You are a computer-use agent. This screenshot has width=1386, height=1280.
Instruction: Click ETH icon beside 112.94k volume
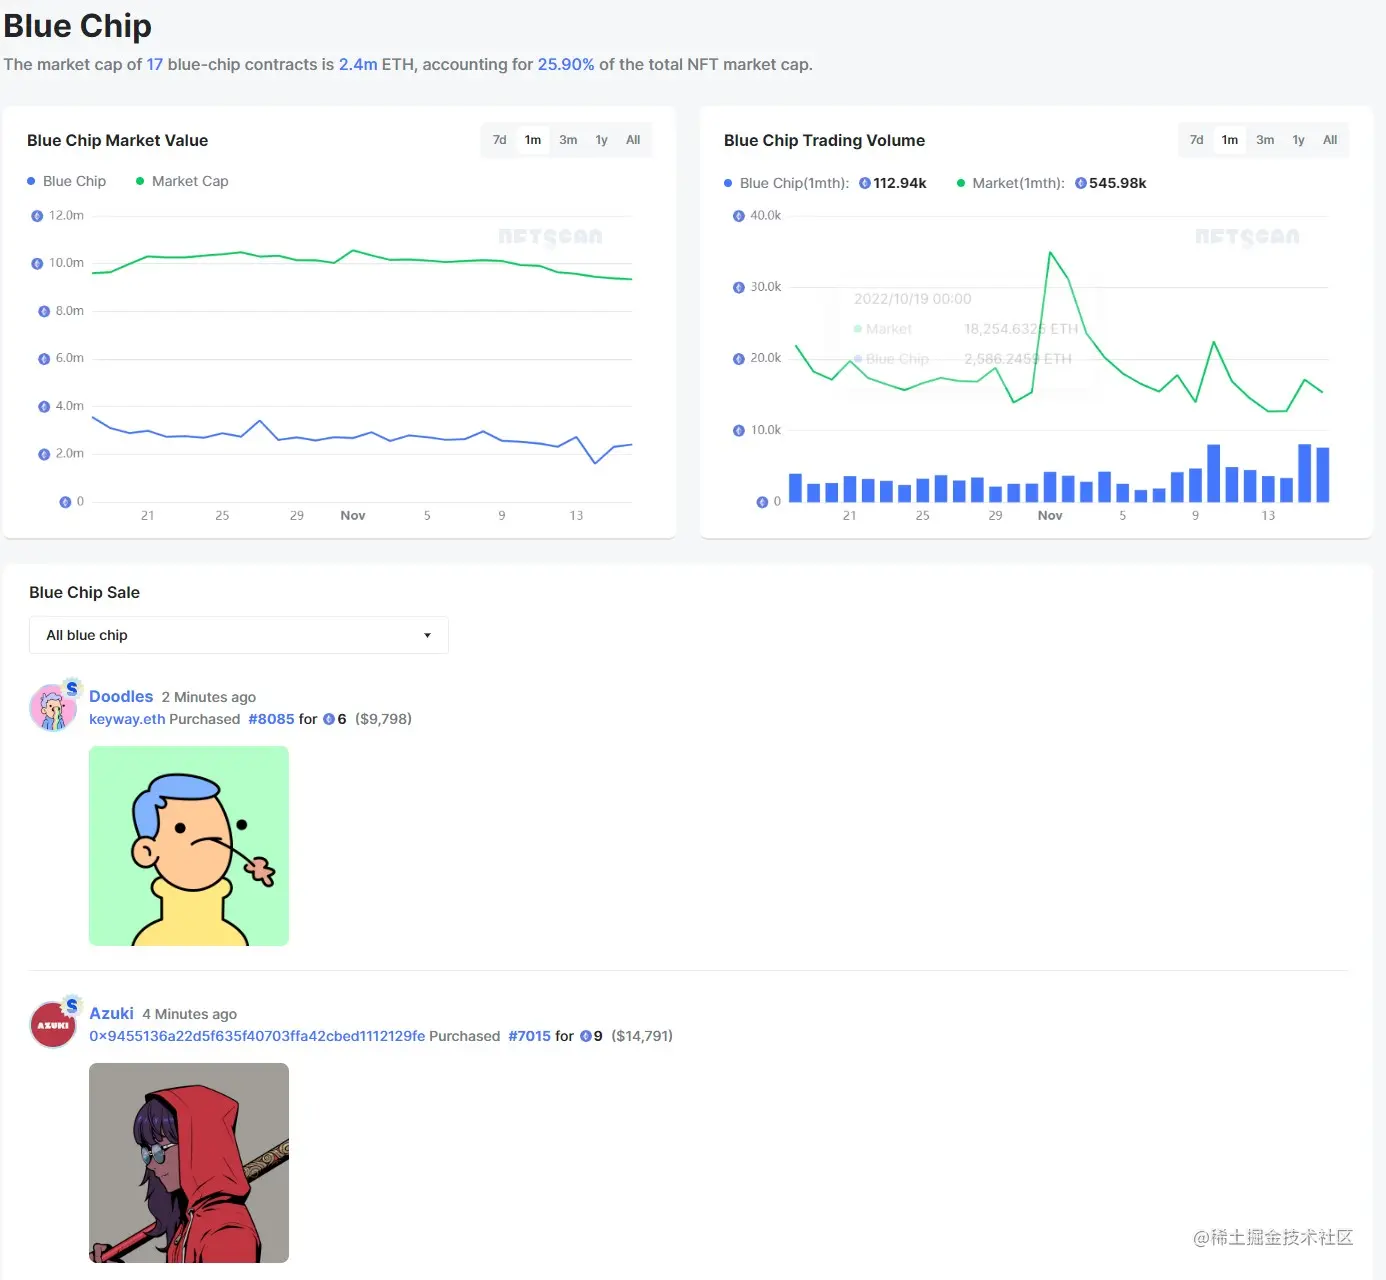[x=865, y=183]
